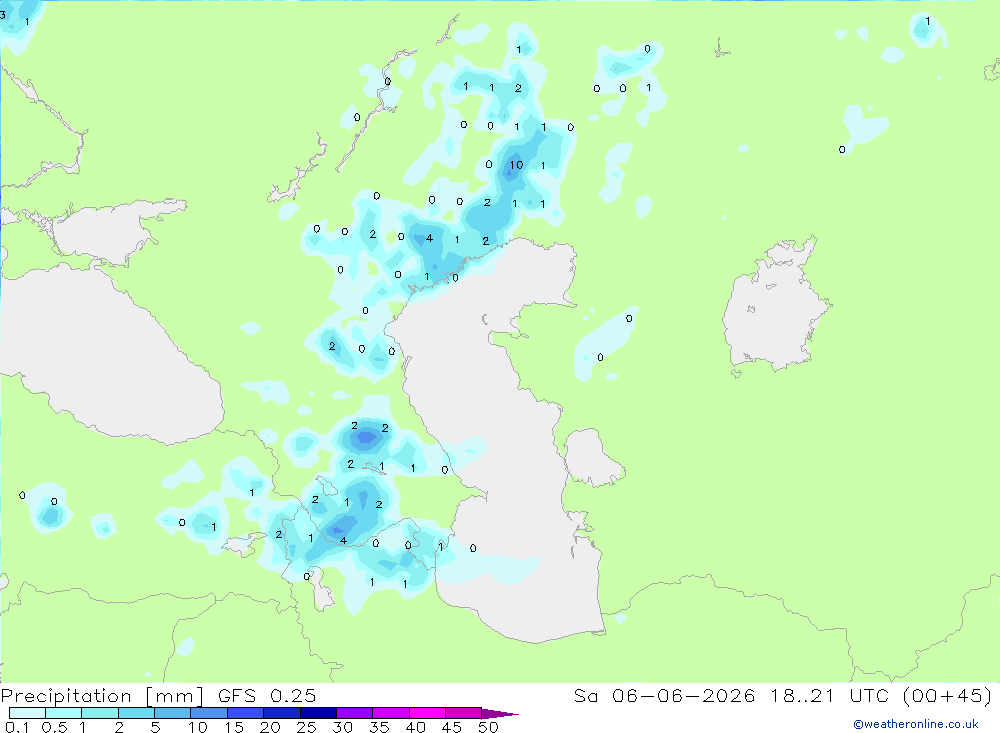Click the 'Precipitation [mm]' title text
Screen dimensions: 1000x733
click(102, 696)
